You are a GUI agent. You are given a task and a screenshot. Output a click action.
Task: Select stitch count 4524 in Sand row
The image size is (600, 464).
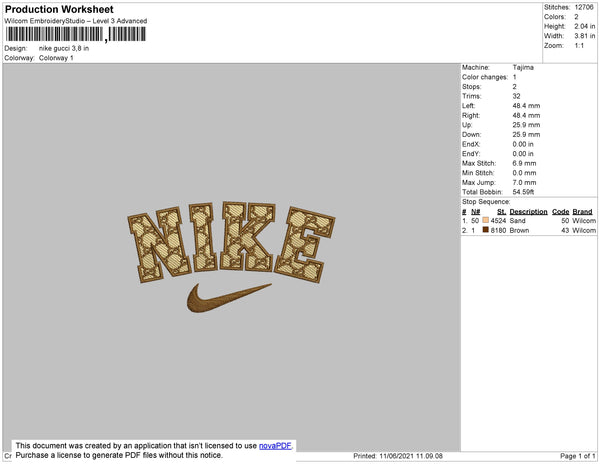(498, 221)
